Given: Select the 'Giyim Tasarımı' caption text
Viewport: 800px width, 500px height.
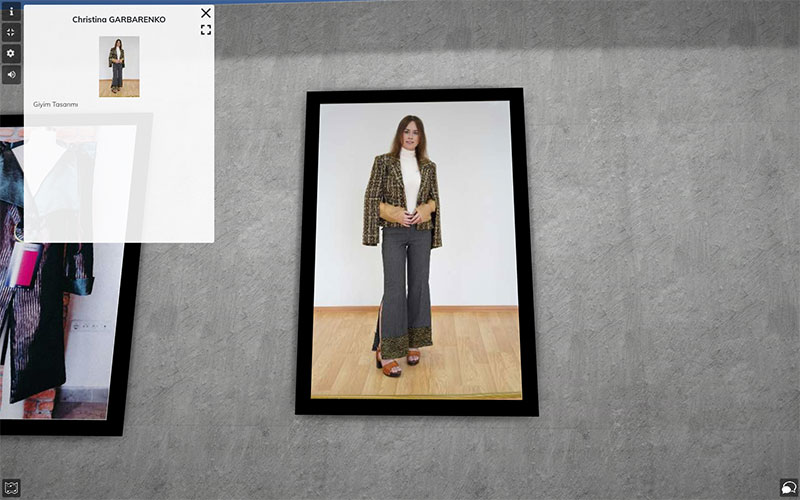Looking at the screenshot, I should (56, 105).
